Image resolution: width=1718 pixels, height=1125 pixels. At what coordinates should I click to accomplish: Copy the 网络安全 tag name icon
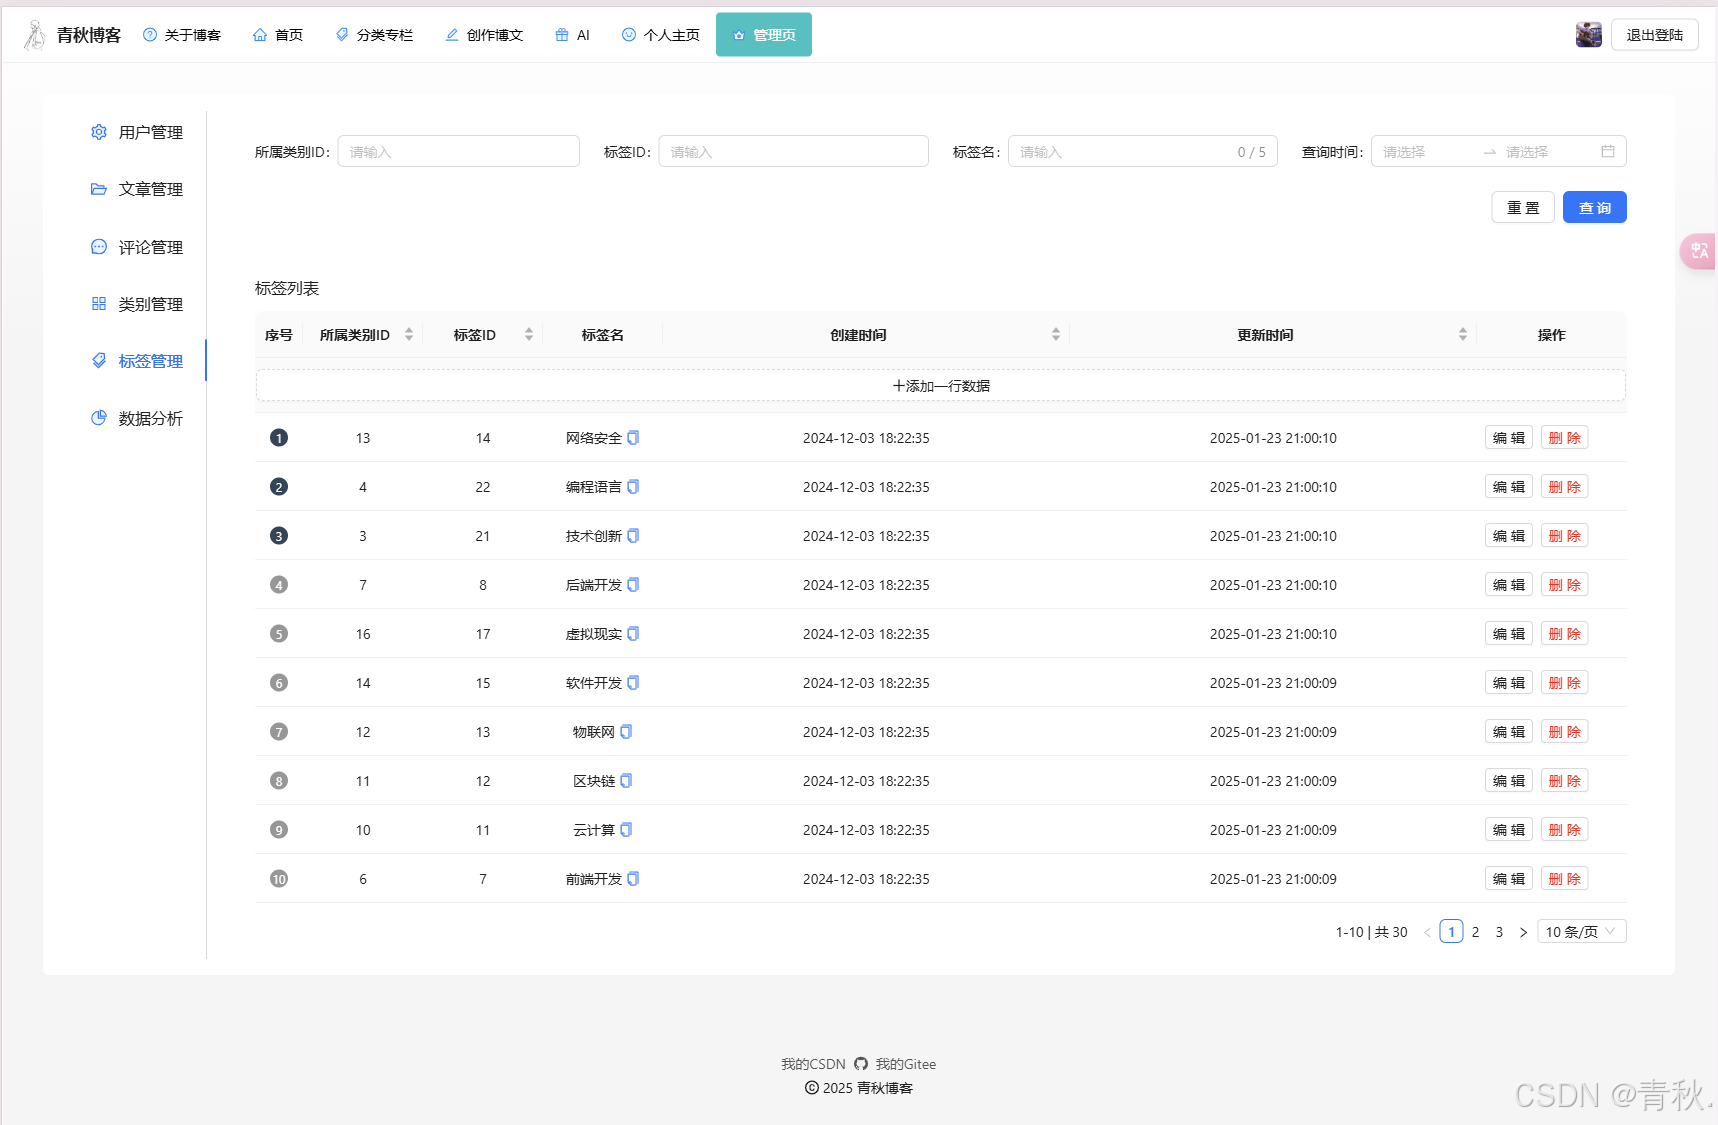633,438
